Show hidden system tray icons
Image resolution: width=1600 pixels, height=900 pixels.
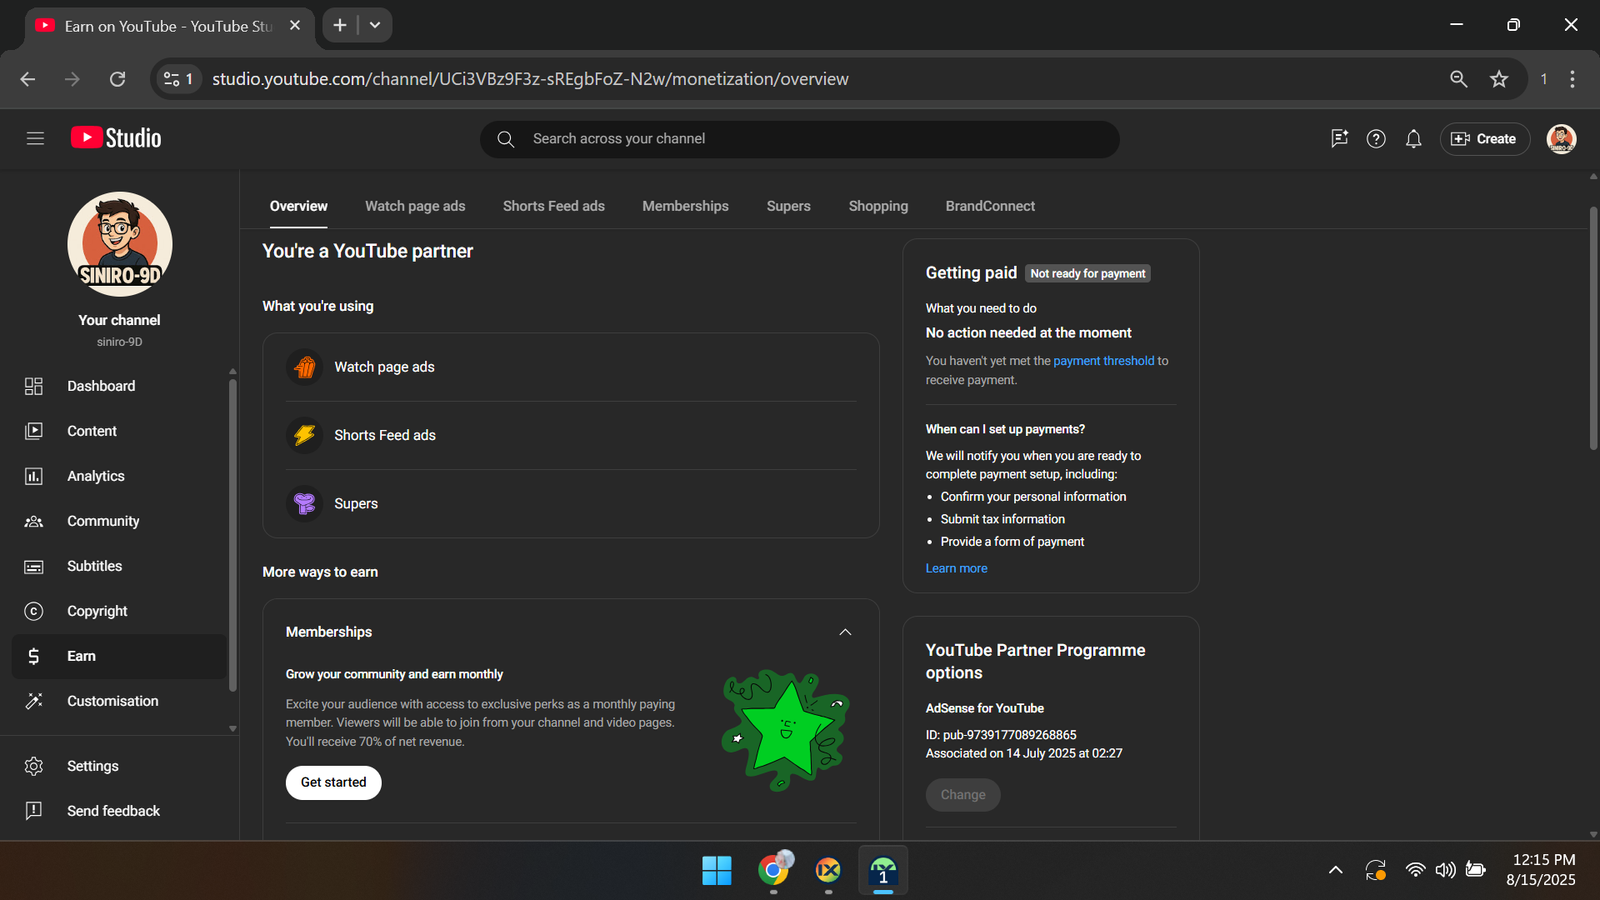pos(1335,870)
